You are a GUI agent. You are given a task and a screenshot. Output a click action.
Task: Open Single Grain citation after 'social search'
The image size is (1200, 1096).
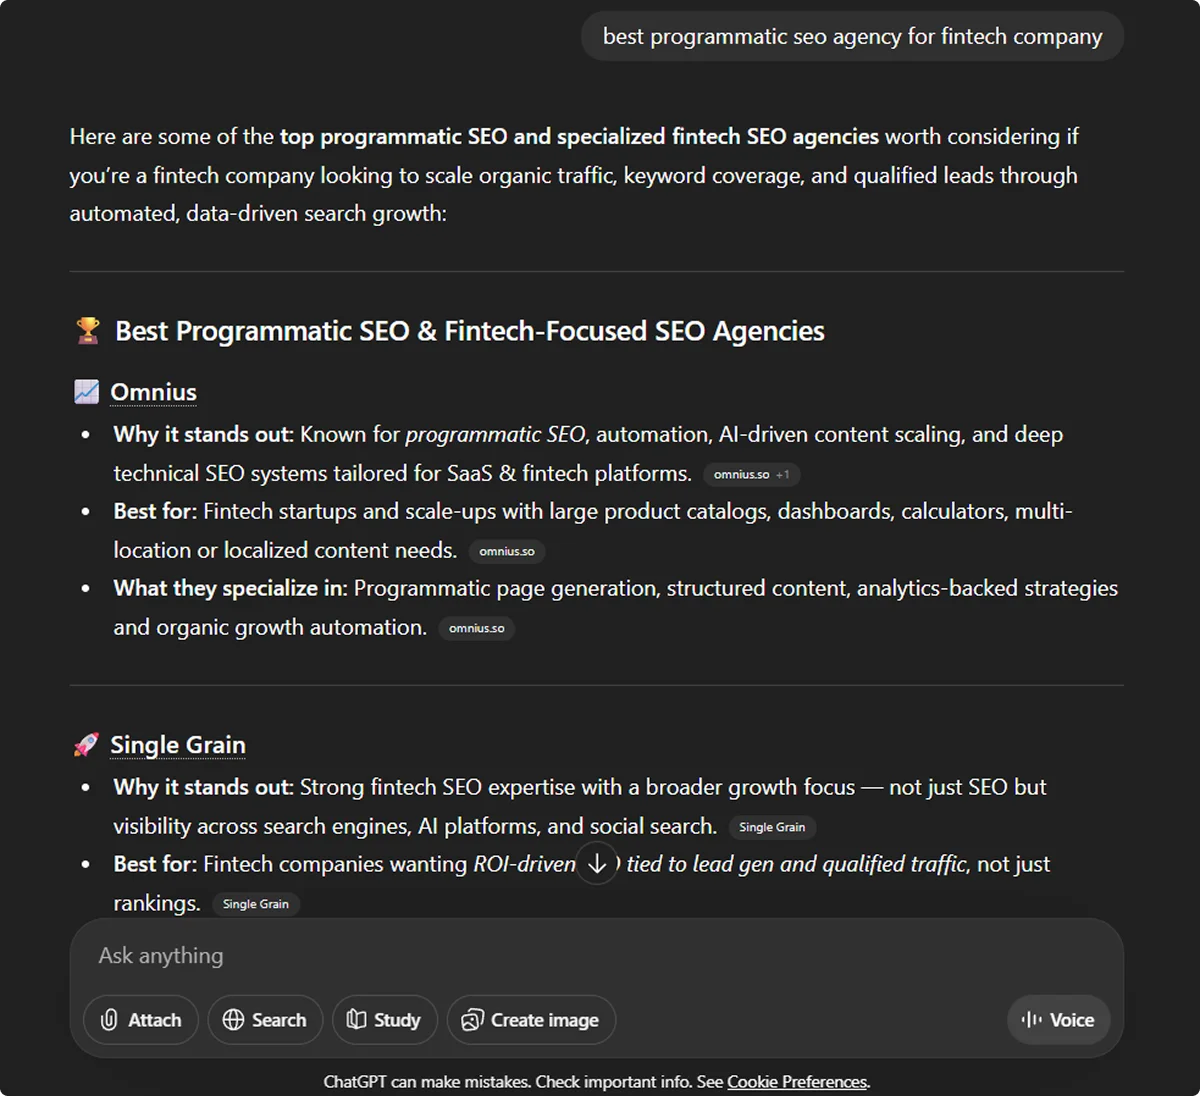pyautogui.click(x=772, y=827)
